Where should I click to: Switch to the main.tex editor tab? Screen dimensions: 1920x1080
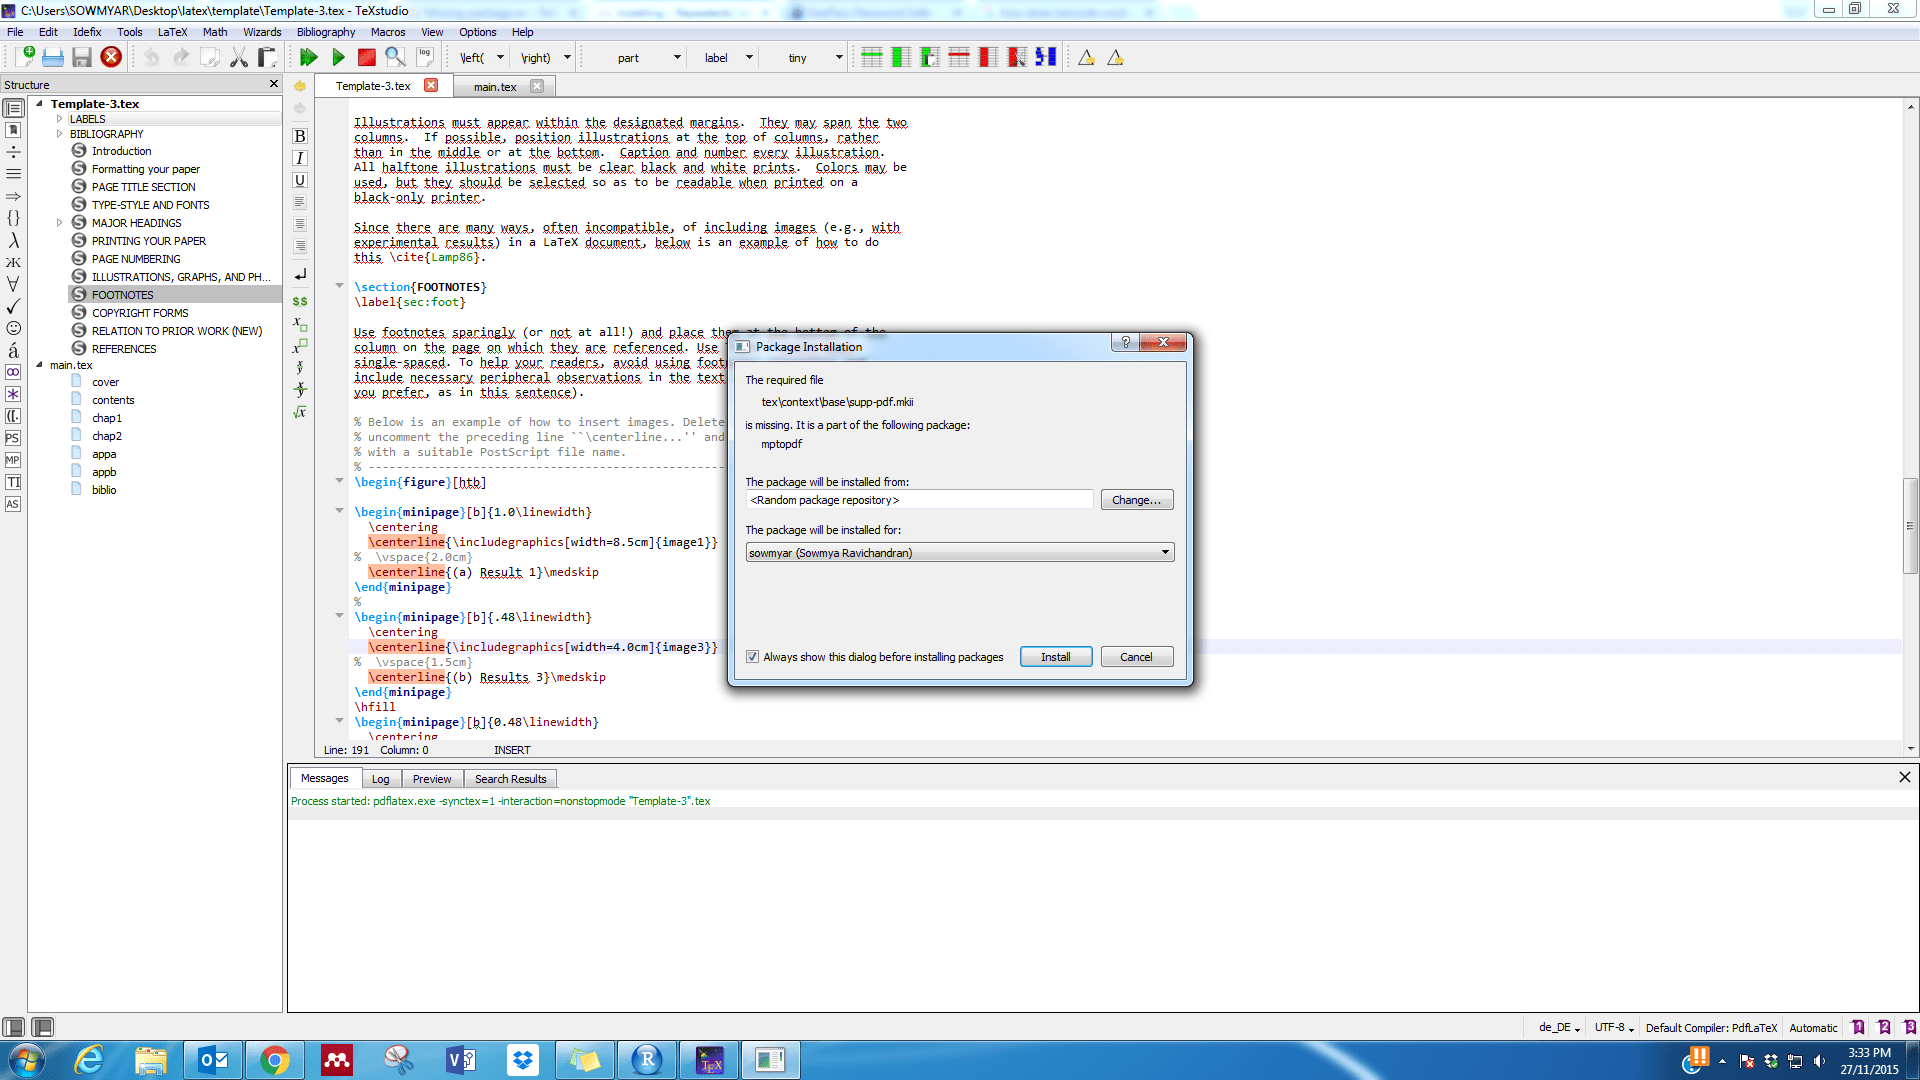click(495, 87)
